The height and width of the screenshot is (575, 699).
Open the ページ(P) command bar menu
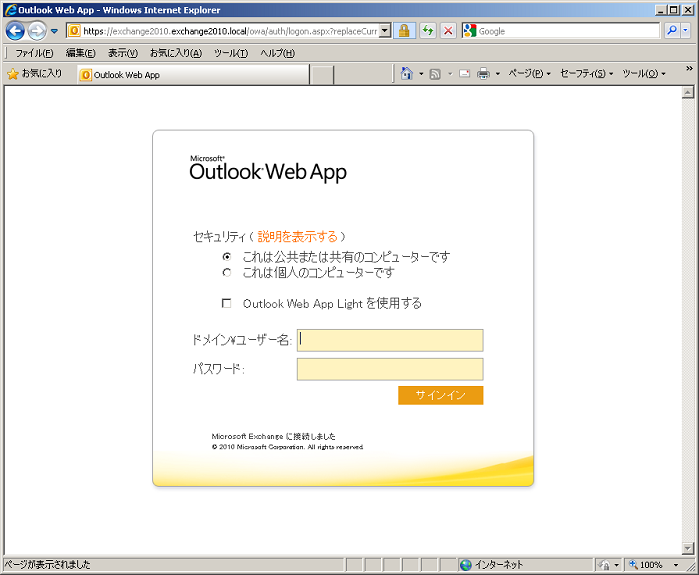coord(529,74)
